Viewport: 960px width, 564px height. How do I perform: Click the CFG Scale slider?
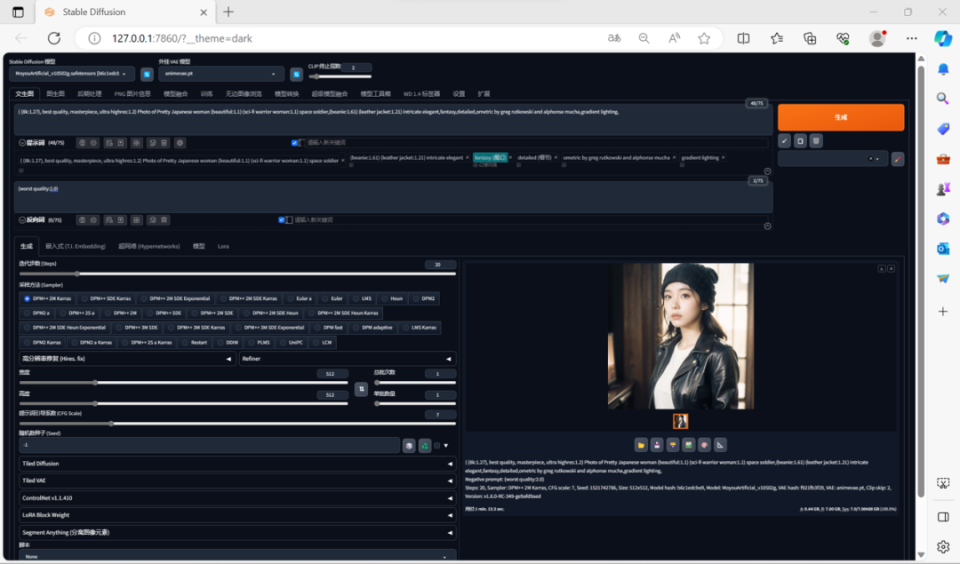coord(237,423)
